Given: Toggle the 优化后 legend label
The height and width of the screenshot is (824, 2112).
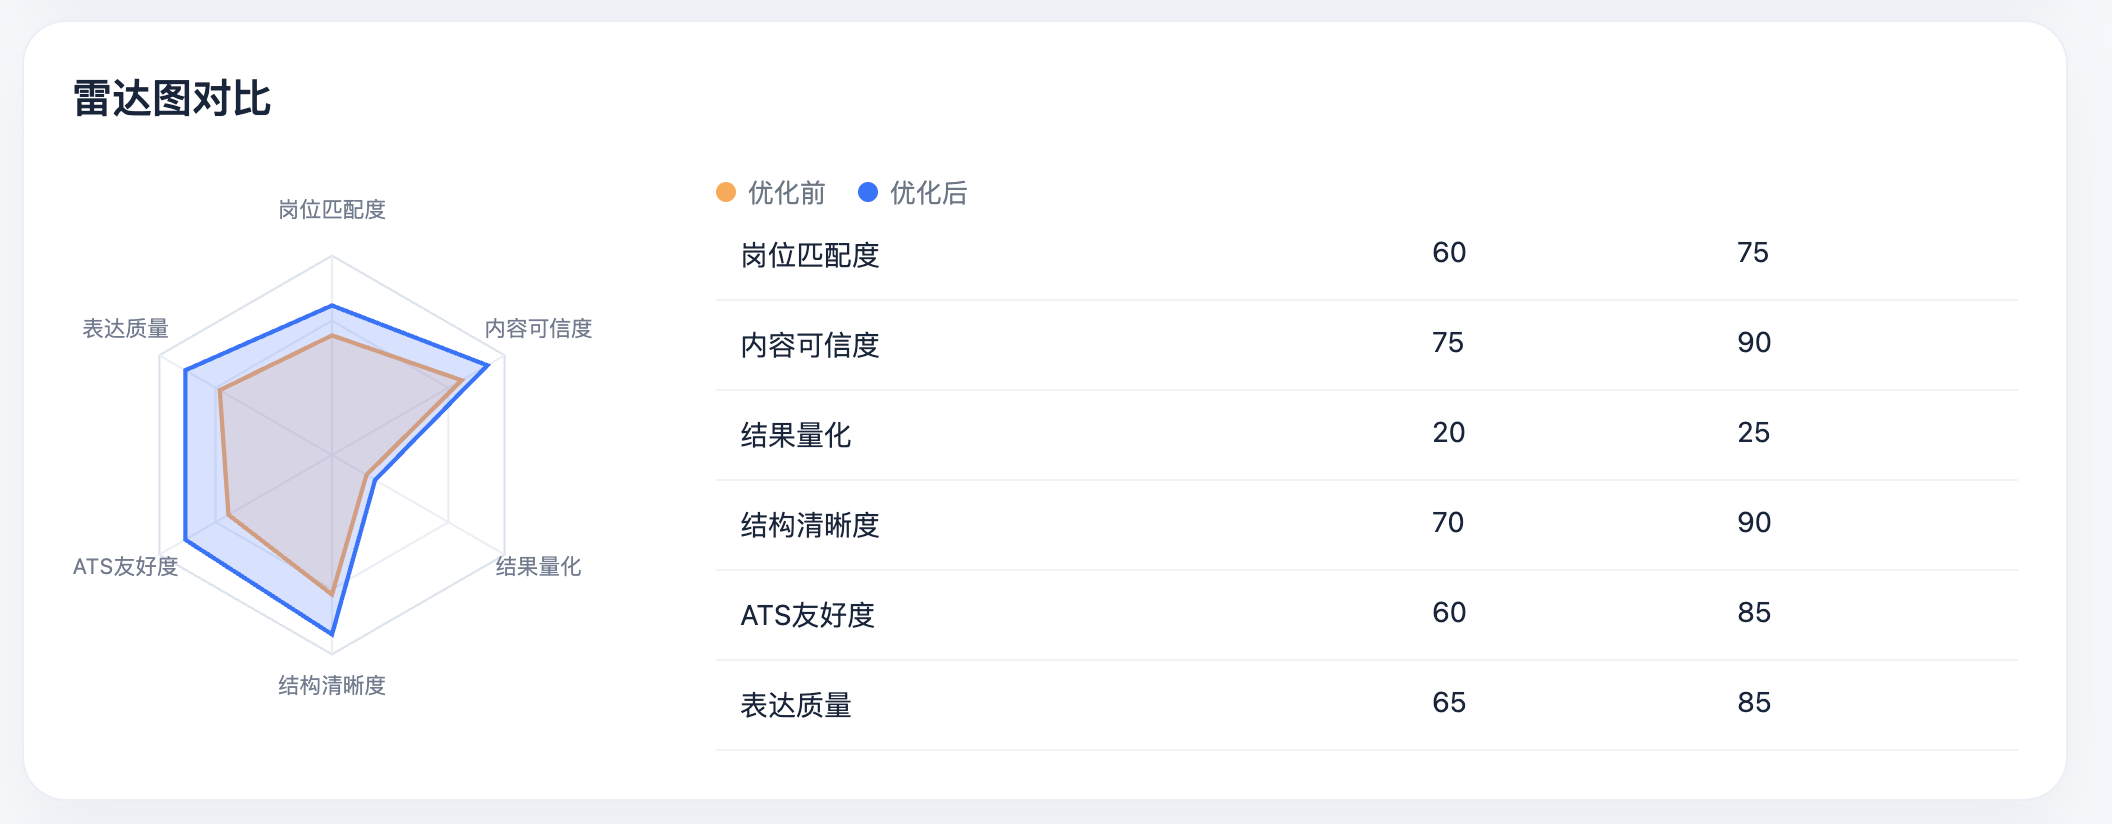Looking at the screenshot, I should 929,193.
